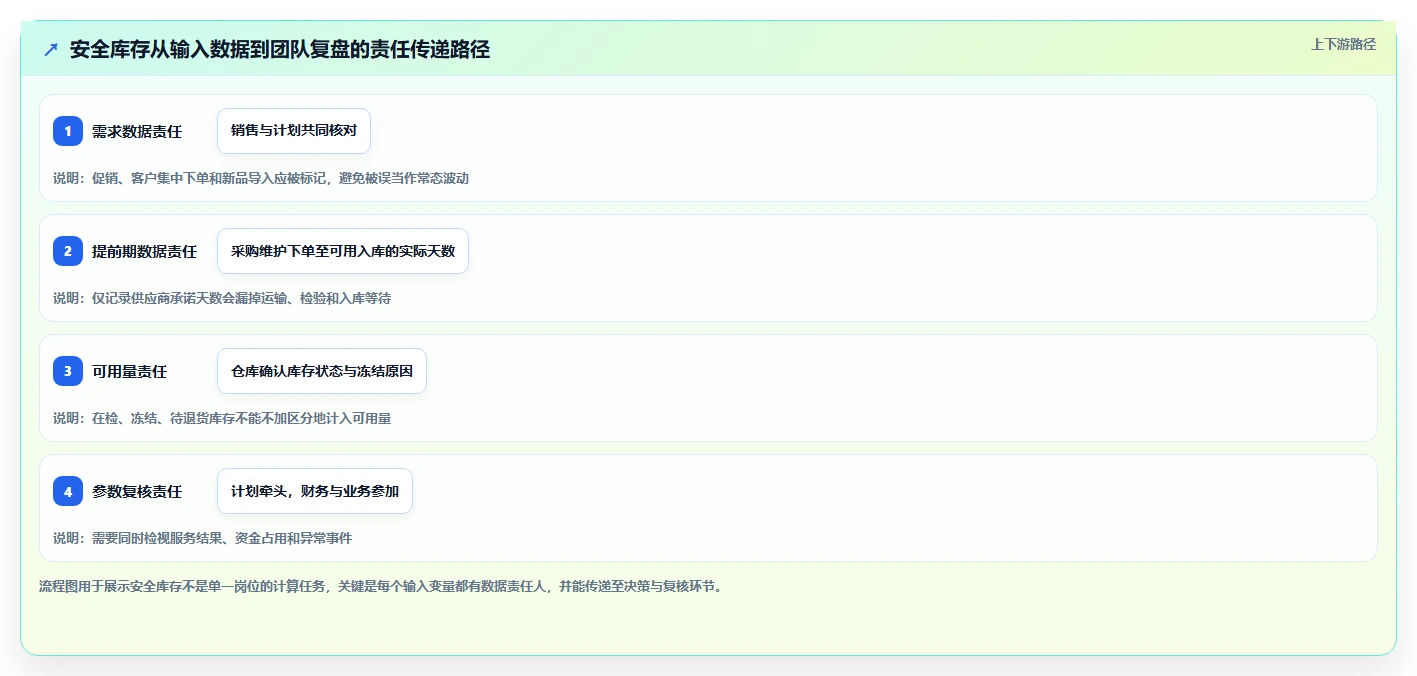Image resolution: width=1417 pixels, height=676 pixels.
Task: Select the 销售与计划共同核对 chip
Action: (294, 131)
